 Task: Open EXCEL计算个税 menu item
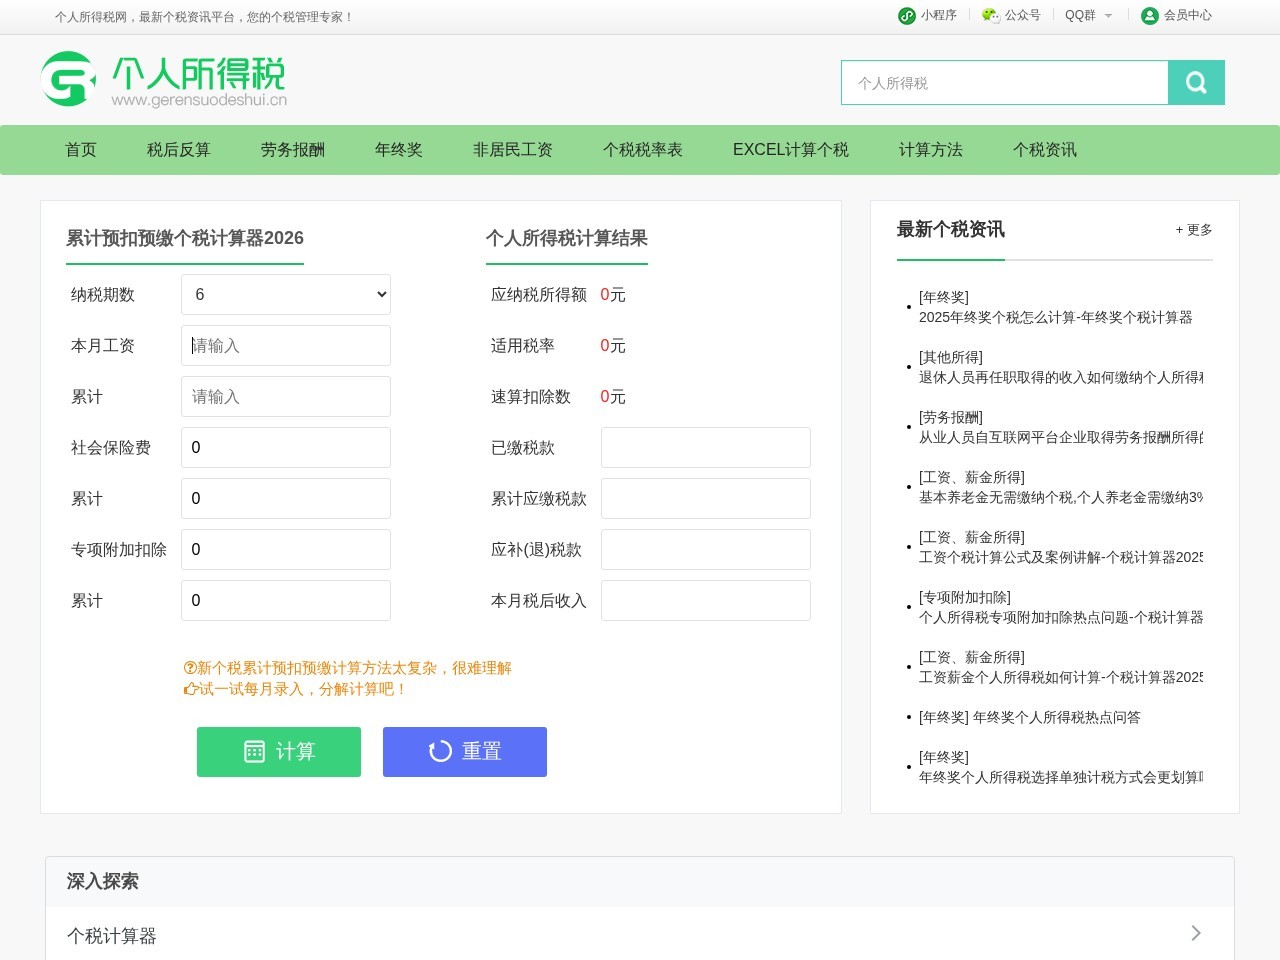click(791, 150)
